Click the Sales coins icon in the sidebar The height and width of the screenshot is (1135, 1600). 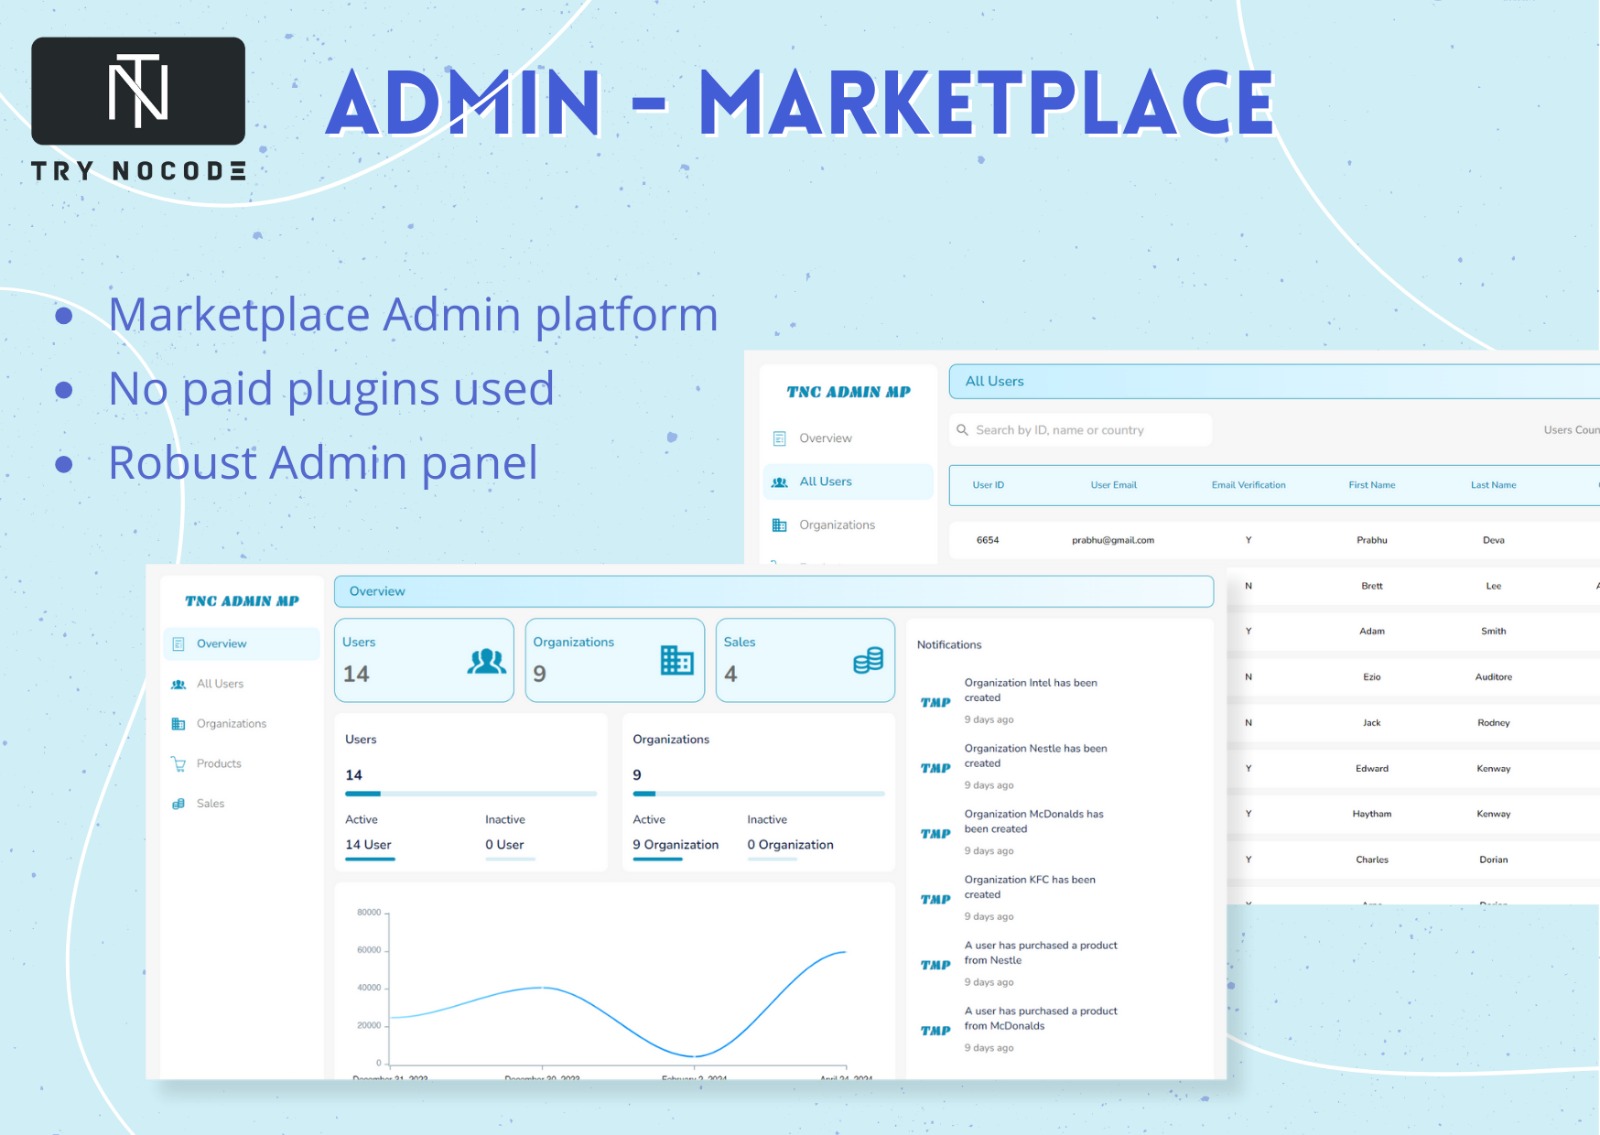(x=178, y=802)
